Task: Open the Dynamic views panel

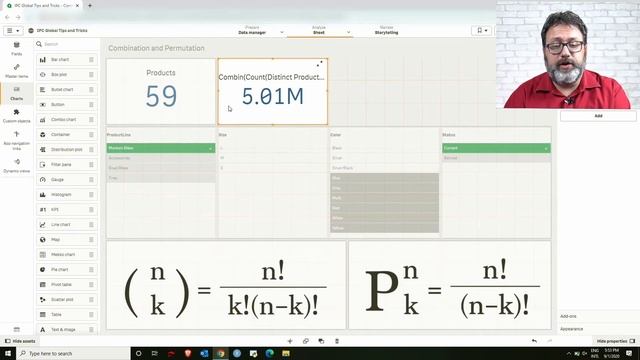Action: 16,166
